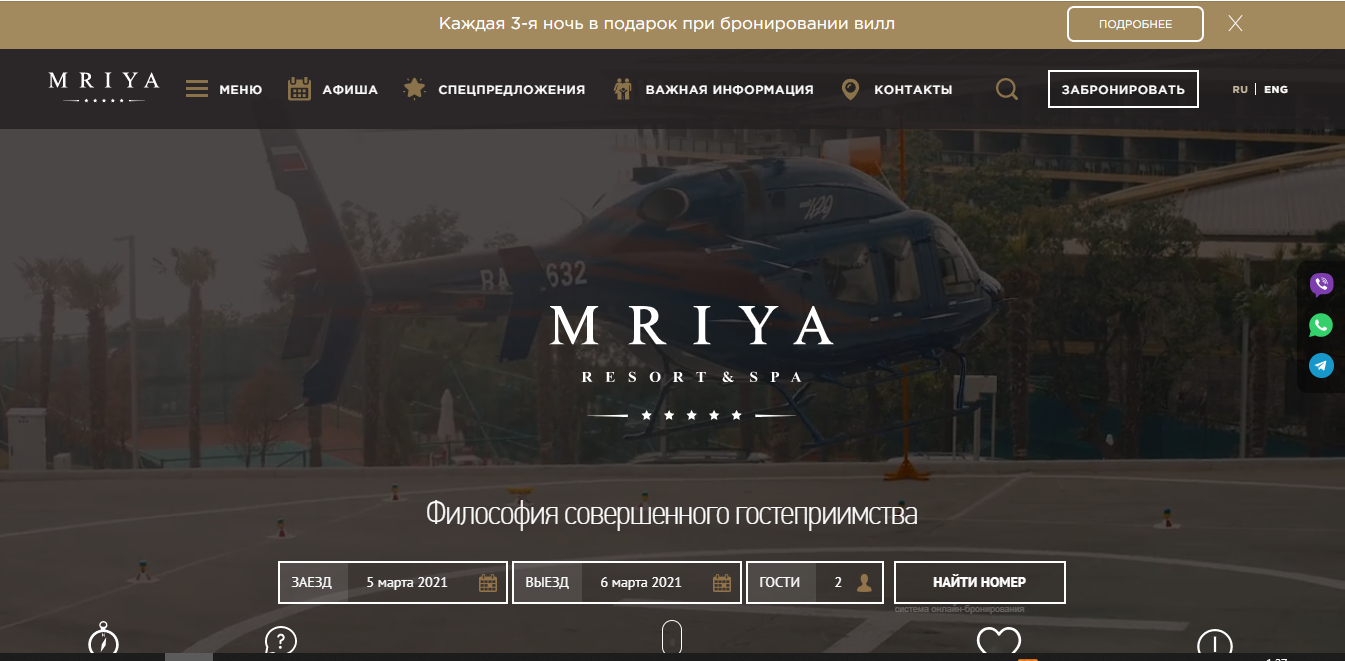Select check-out date 6 марта 2021
Image resolution: width=1345 pixels, height=661 pixels.
click(641, 582)
